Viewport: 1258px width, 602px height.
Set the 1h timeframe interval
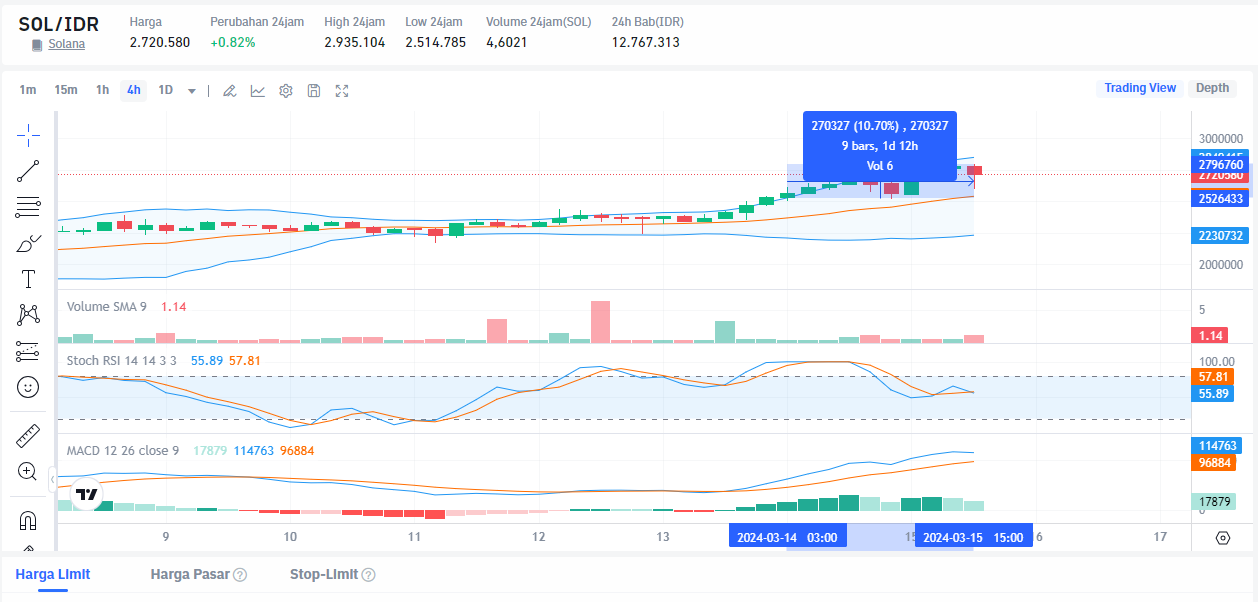click(x=102, y=90)
